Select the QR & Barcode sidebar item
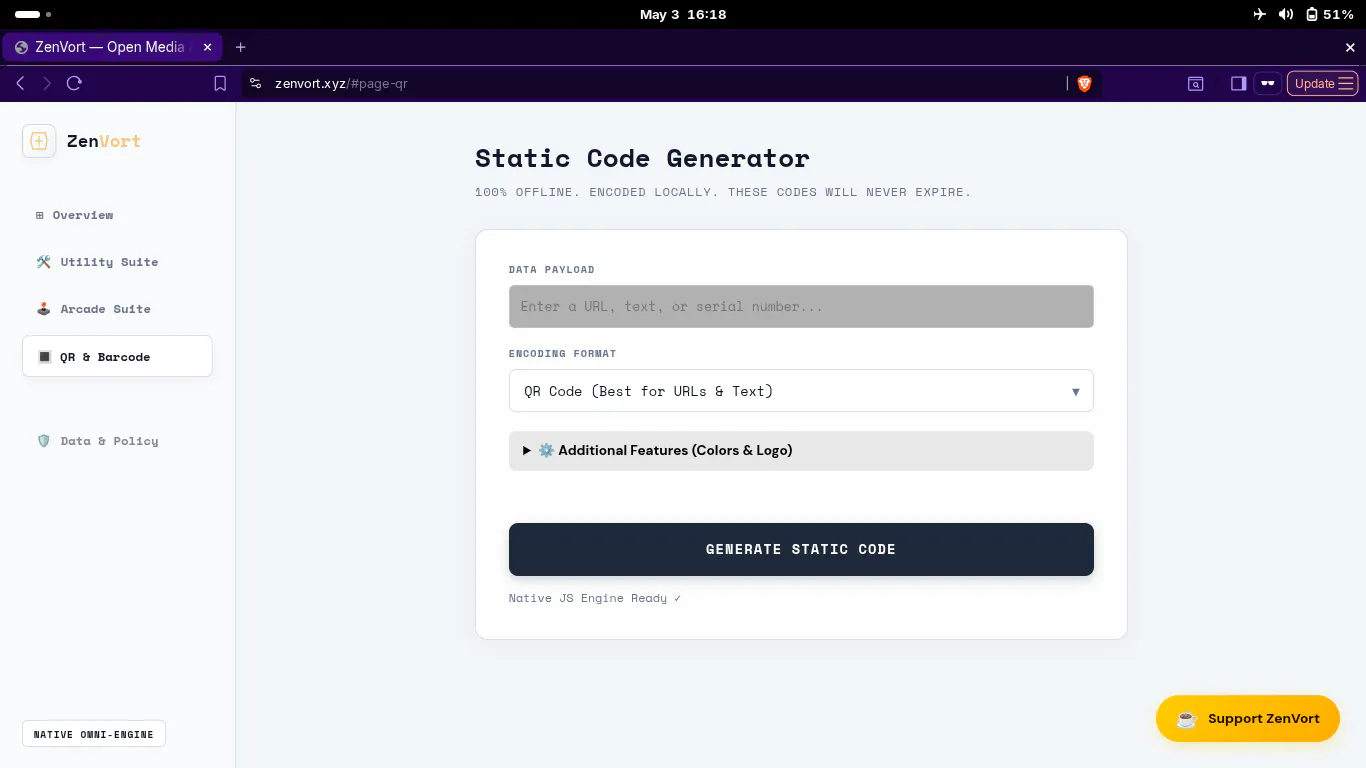 click(118, 357)
